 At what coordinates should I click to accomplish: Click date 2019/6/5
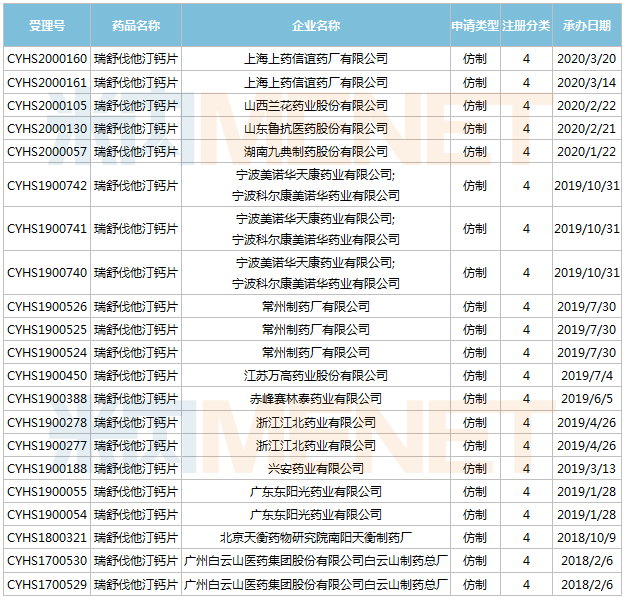pyautogui.click(x=587, y=398)
